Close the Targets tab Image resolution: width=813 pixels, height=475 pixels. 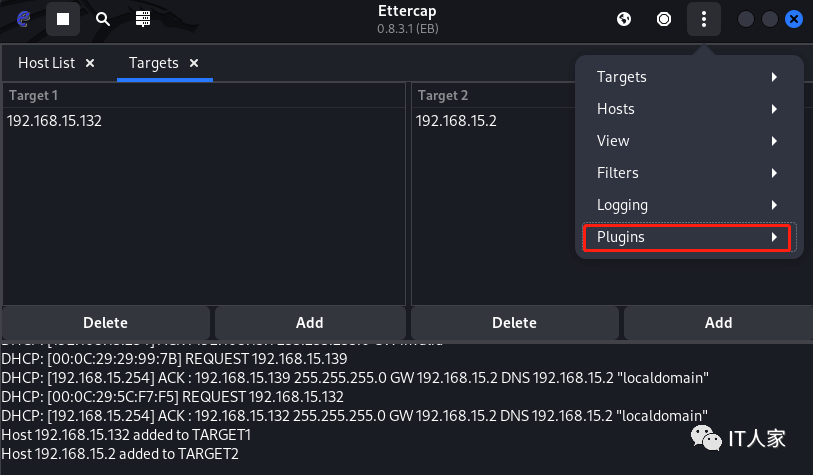coord(194,63)
